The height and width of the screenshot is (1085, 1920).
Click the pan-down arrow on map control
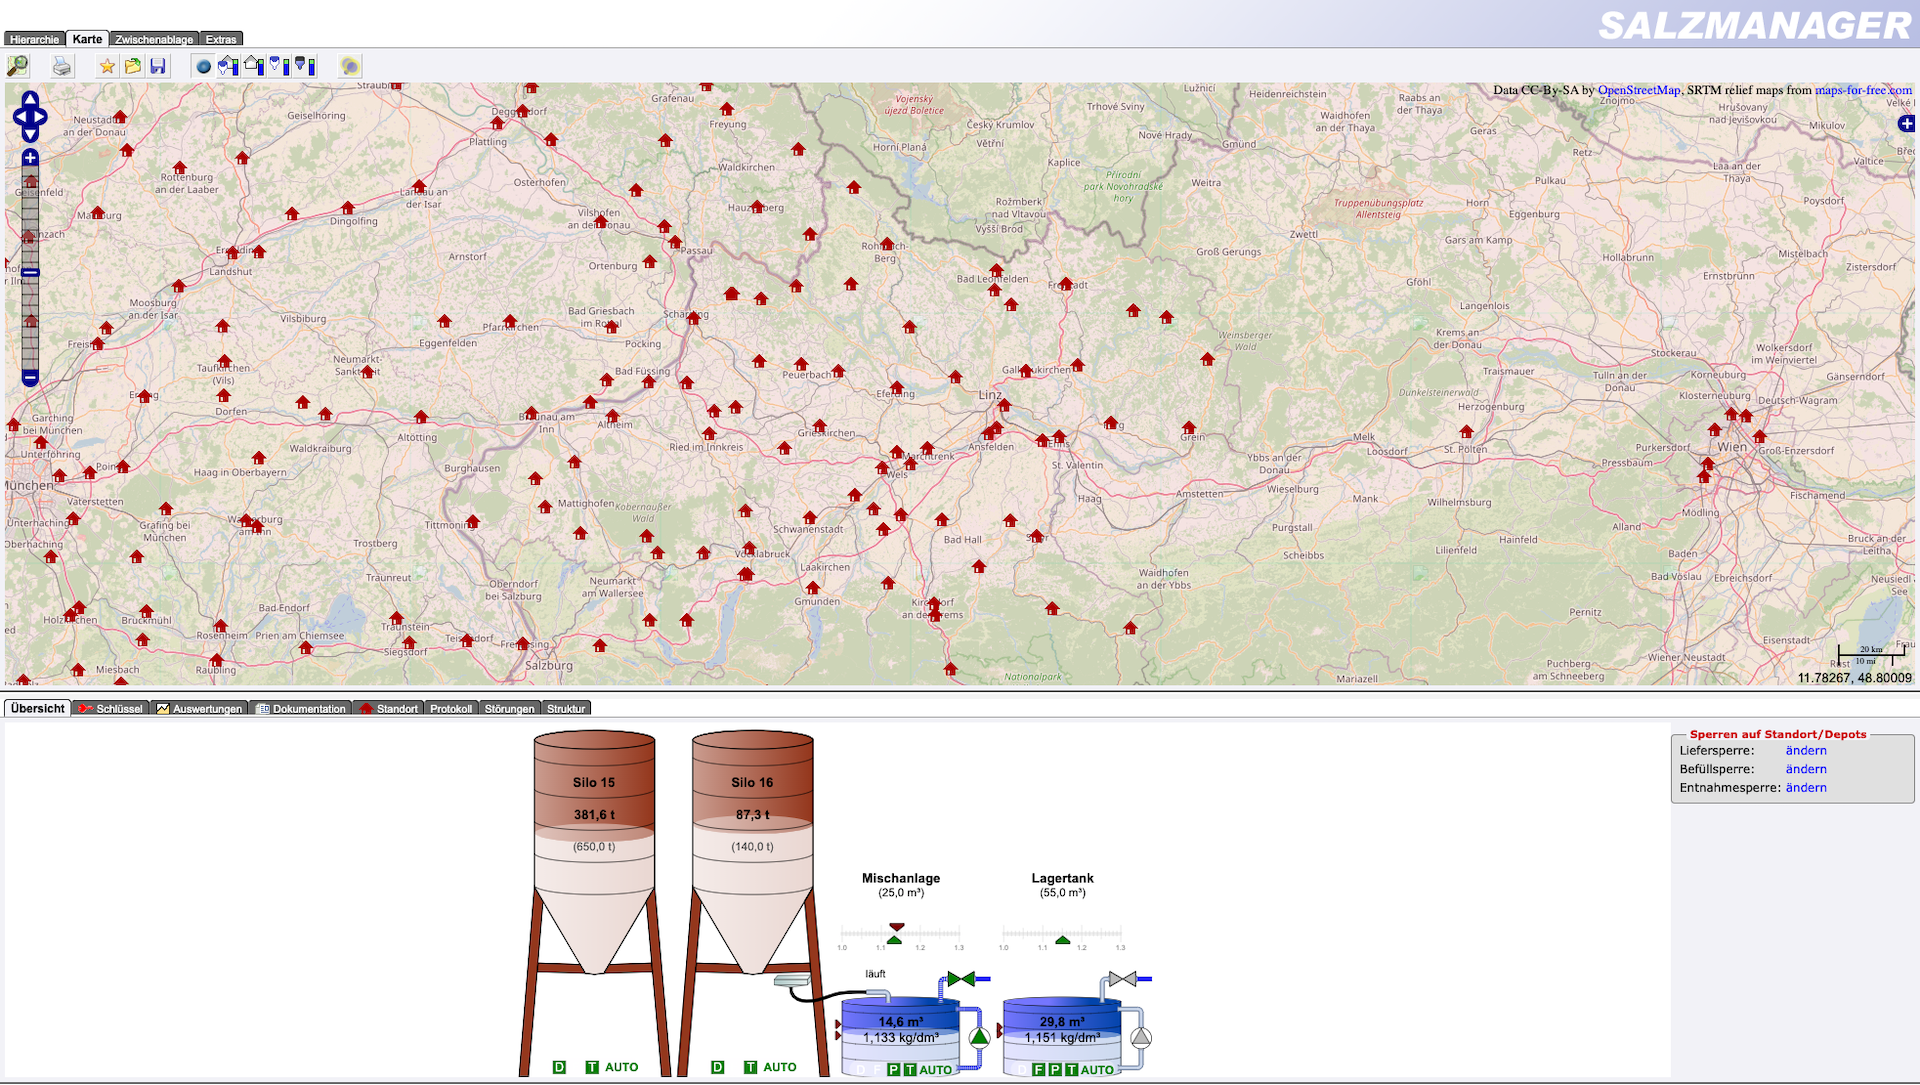click(x=30, y=135)
